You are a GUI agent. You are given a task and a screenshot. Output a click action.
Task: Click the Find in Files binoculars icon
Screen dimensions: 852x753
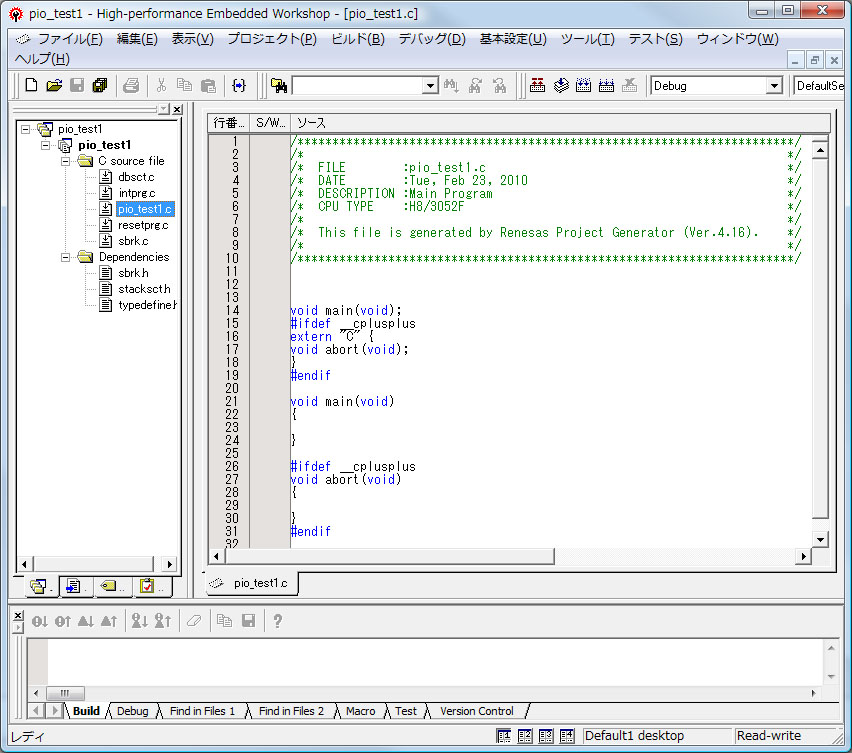pyautogui.click(x=279, y=86)
